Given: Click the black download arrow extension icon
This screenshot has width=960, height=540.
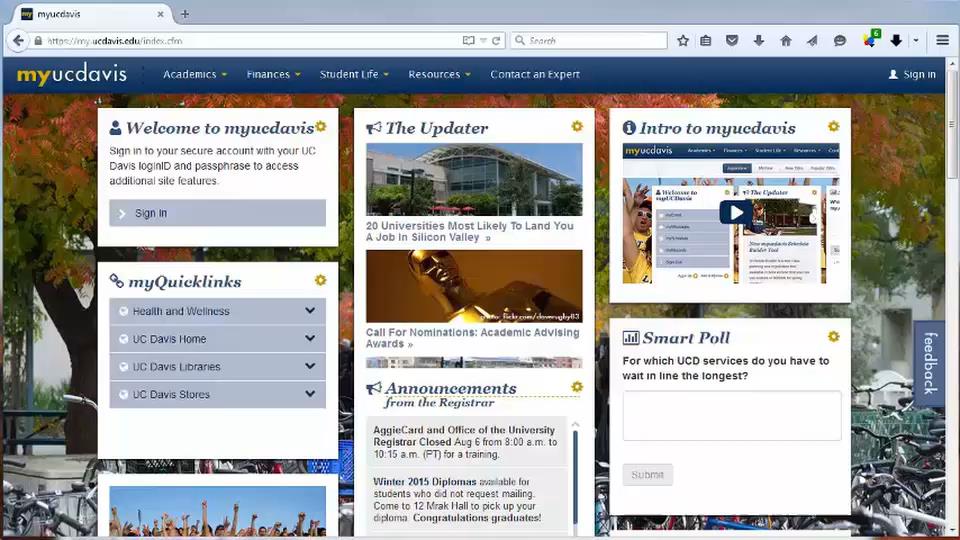Looking at the screenshot, I should [896, 40].
